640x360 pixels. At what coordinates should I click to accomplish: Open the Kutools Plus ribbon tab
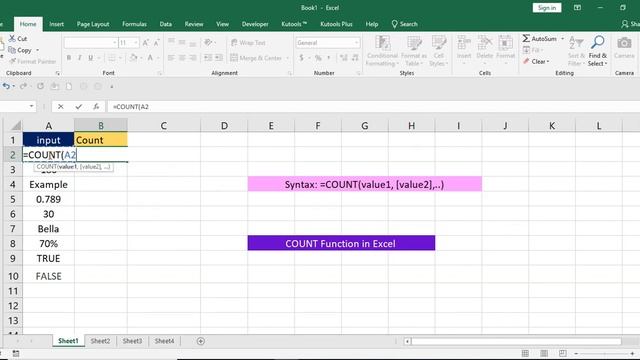pyautogui.click(x=336, y=24)
